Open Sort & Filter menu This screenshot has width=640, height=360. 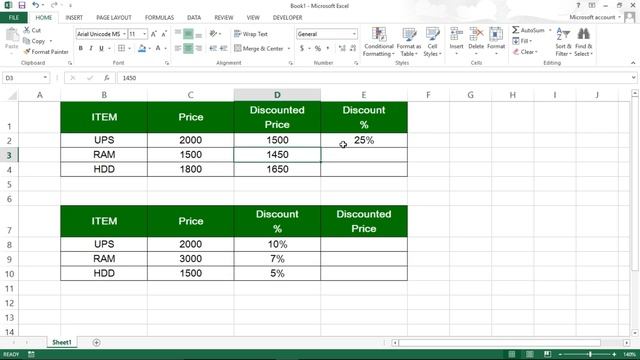(x=563, y=42)
